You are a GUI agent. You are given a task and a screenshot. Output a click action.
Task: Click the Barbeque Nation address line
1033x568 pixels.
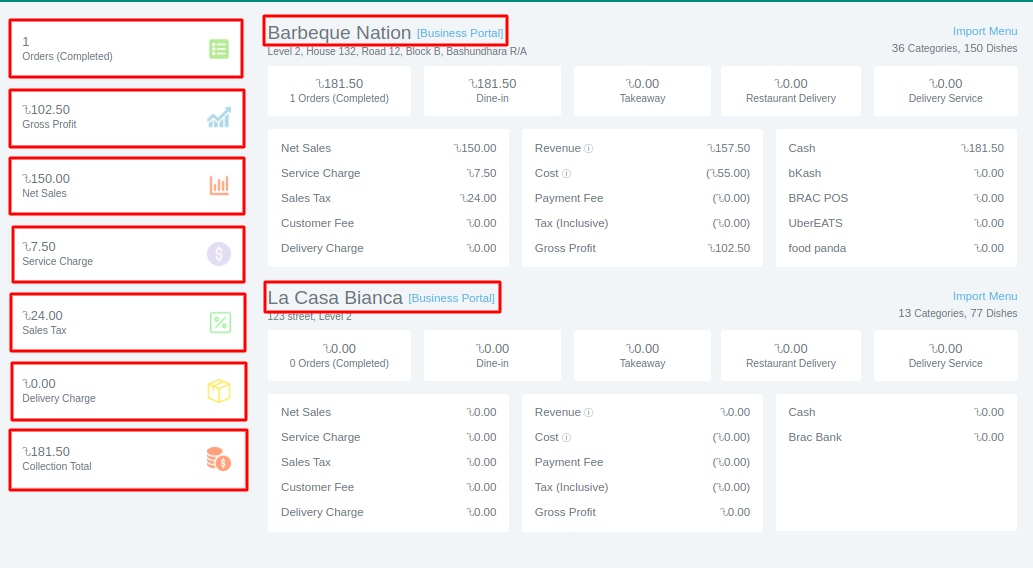click(397, 51)
